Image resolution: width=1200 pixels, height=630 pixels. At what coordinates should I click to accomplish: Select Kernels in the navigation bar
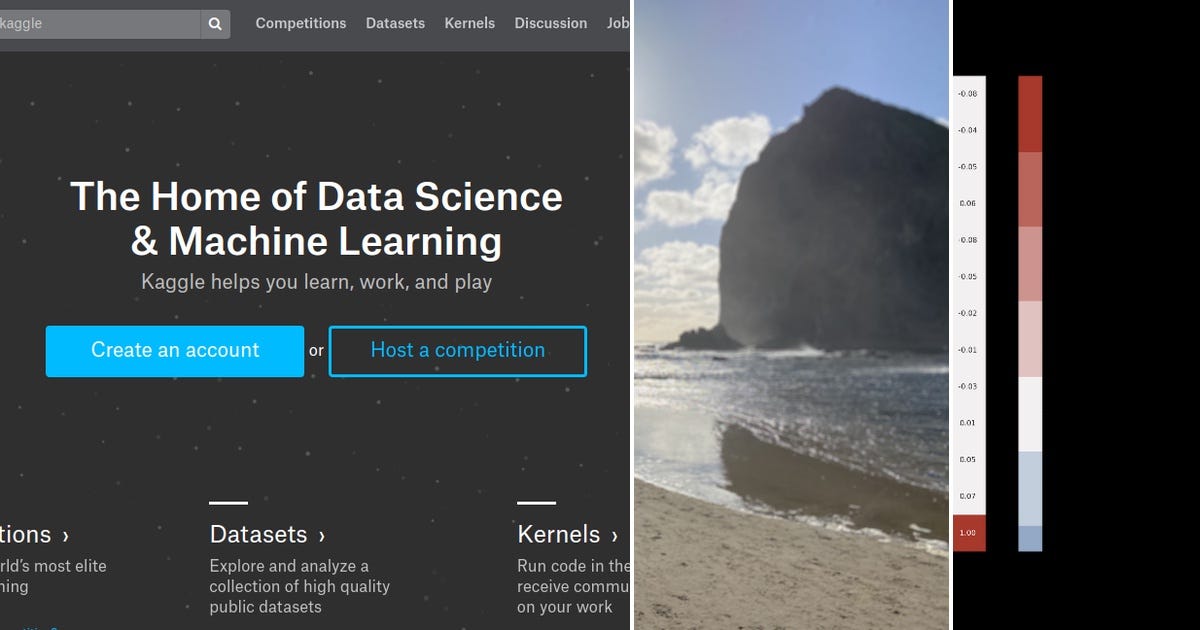tap(469, 23)
